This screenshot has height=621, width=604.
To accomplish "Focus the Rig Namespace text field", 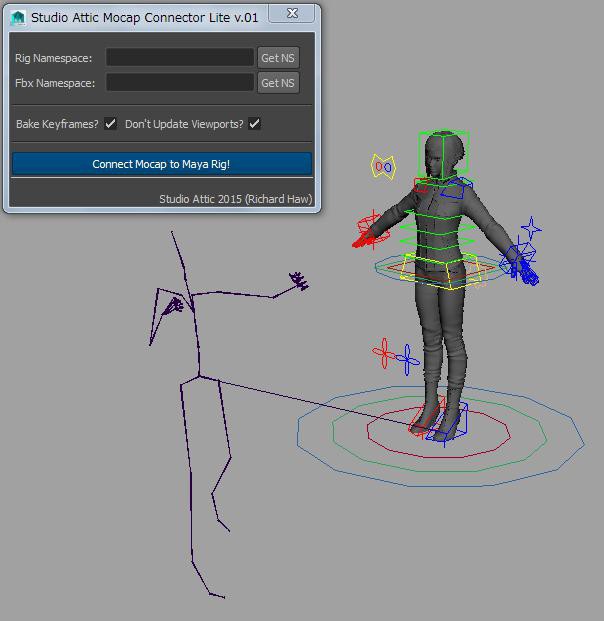I will click(x=180, y=58).
